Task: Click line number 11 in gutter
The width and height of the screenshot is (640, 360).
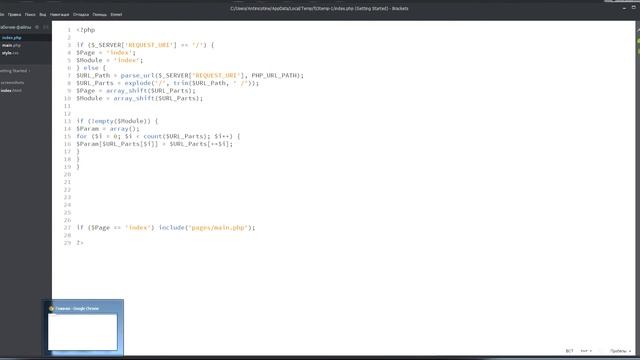Action: click(x=67, y=106)
